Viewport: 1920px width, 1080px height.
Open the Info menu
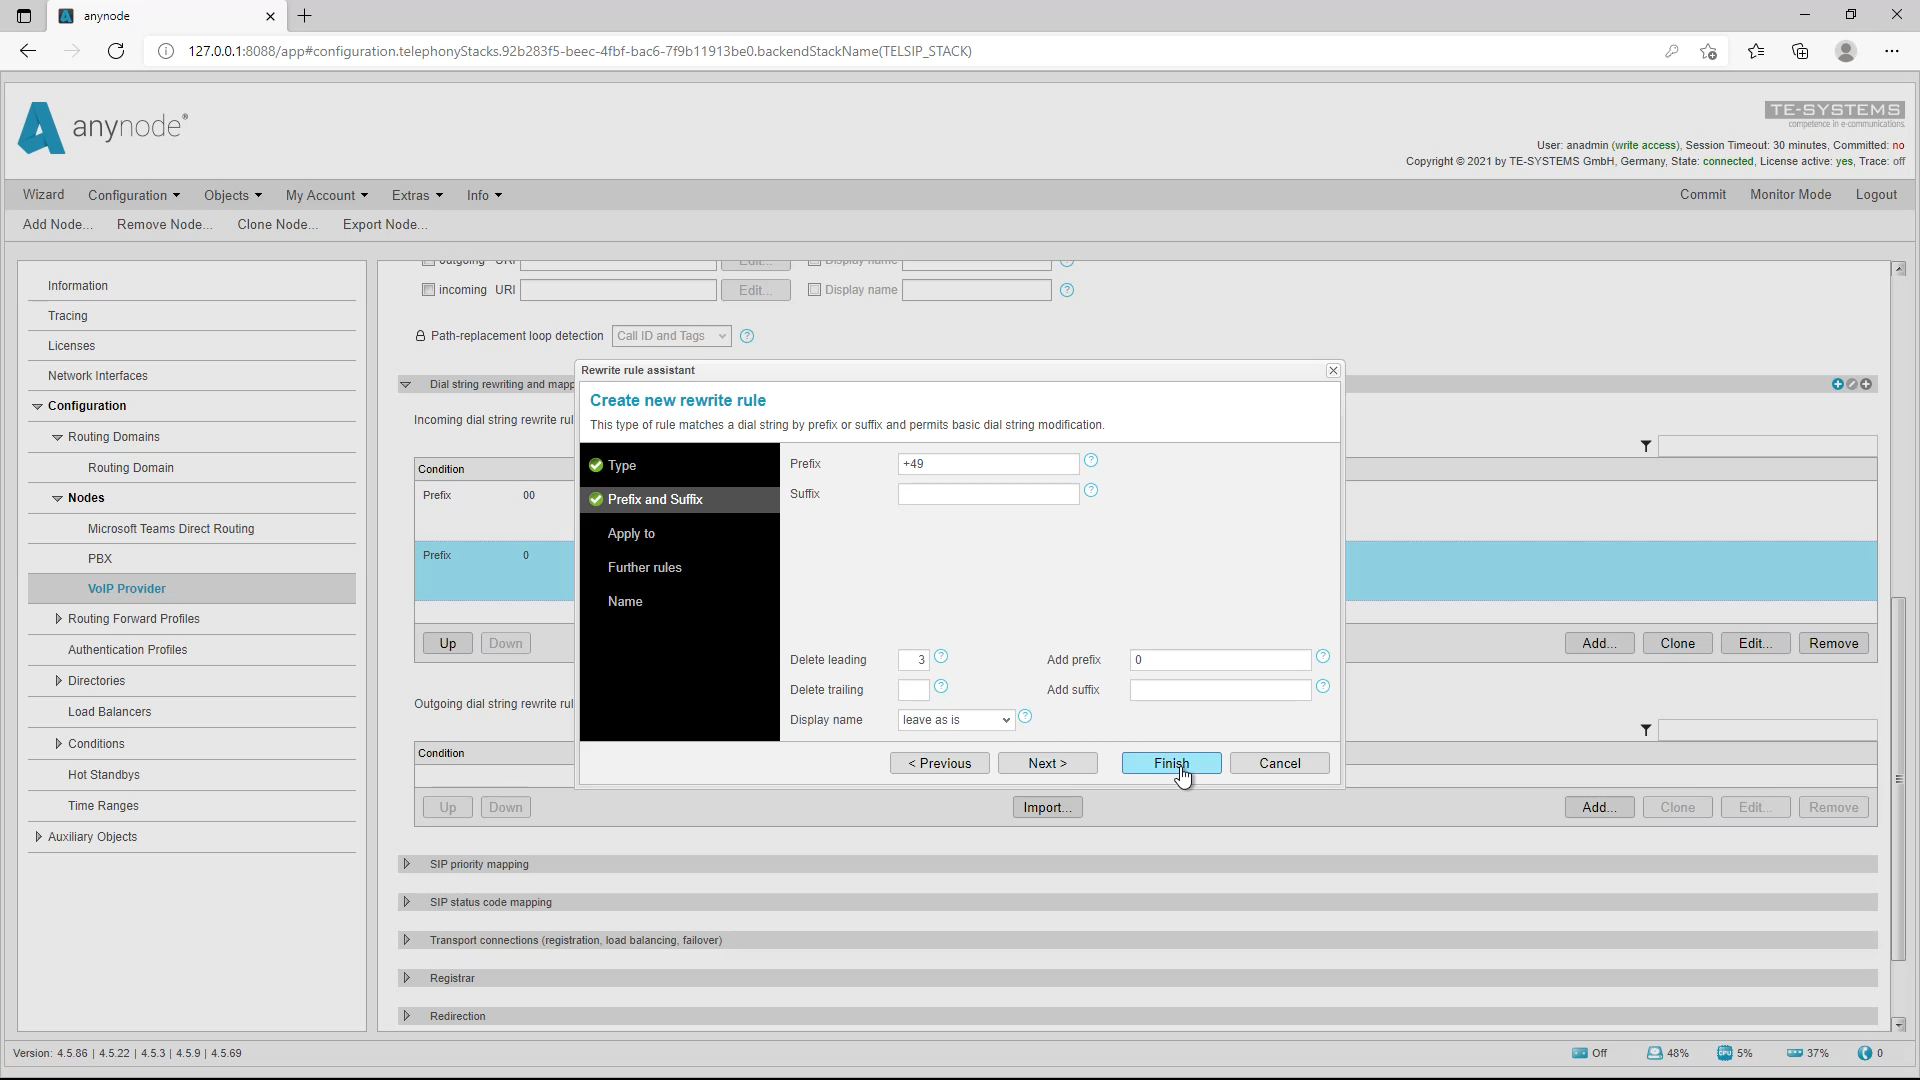[x=484, y=195]
